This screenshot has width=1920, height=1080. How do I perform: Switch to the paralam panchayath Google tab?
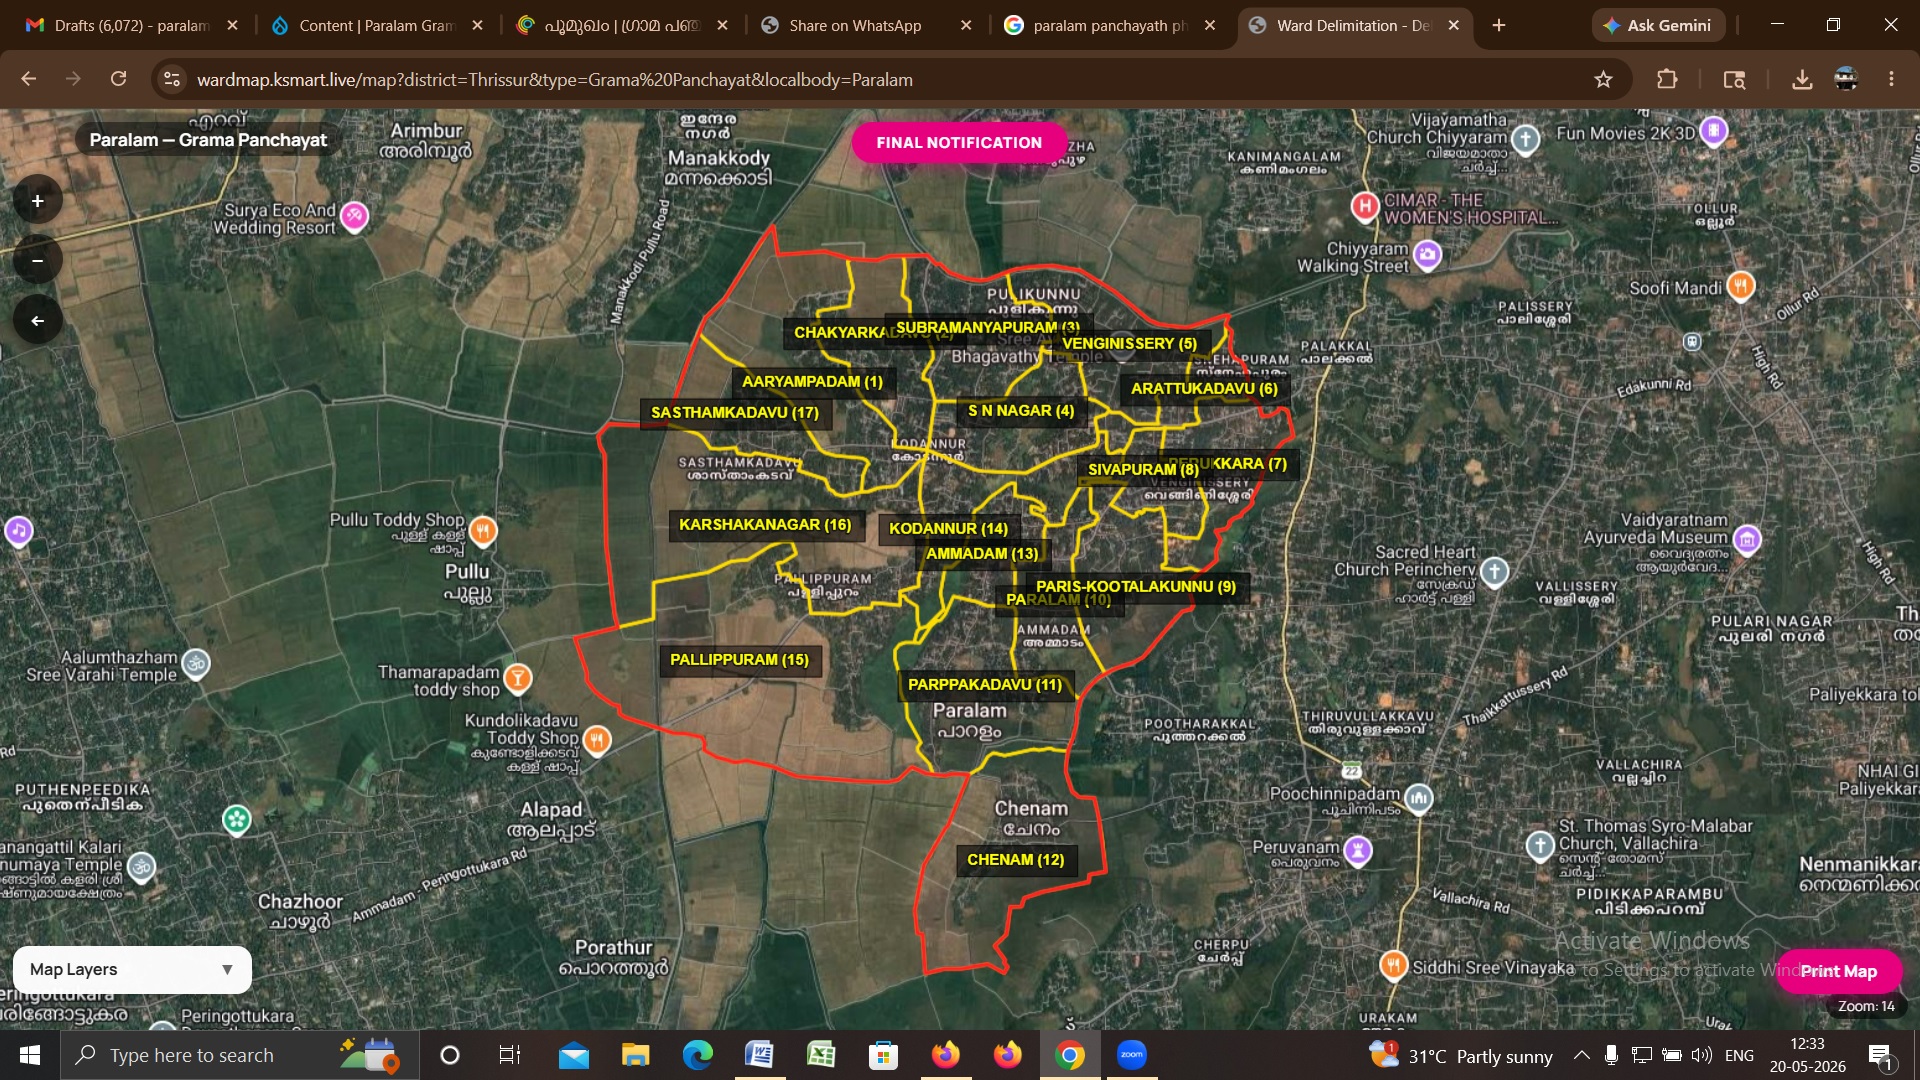point(1110,26)
